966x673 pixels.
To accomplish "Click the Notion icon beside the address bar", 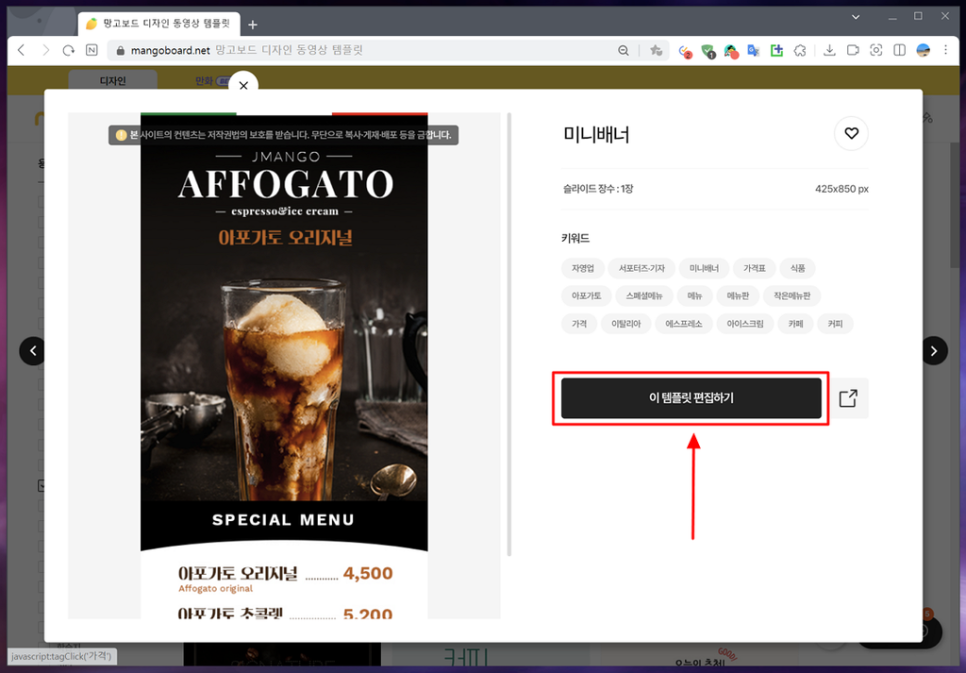I will 92,50.
